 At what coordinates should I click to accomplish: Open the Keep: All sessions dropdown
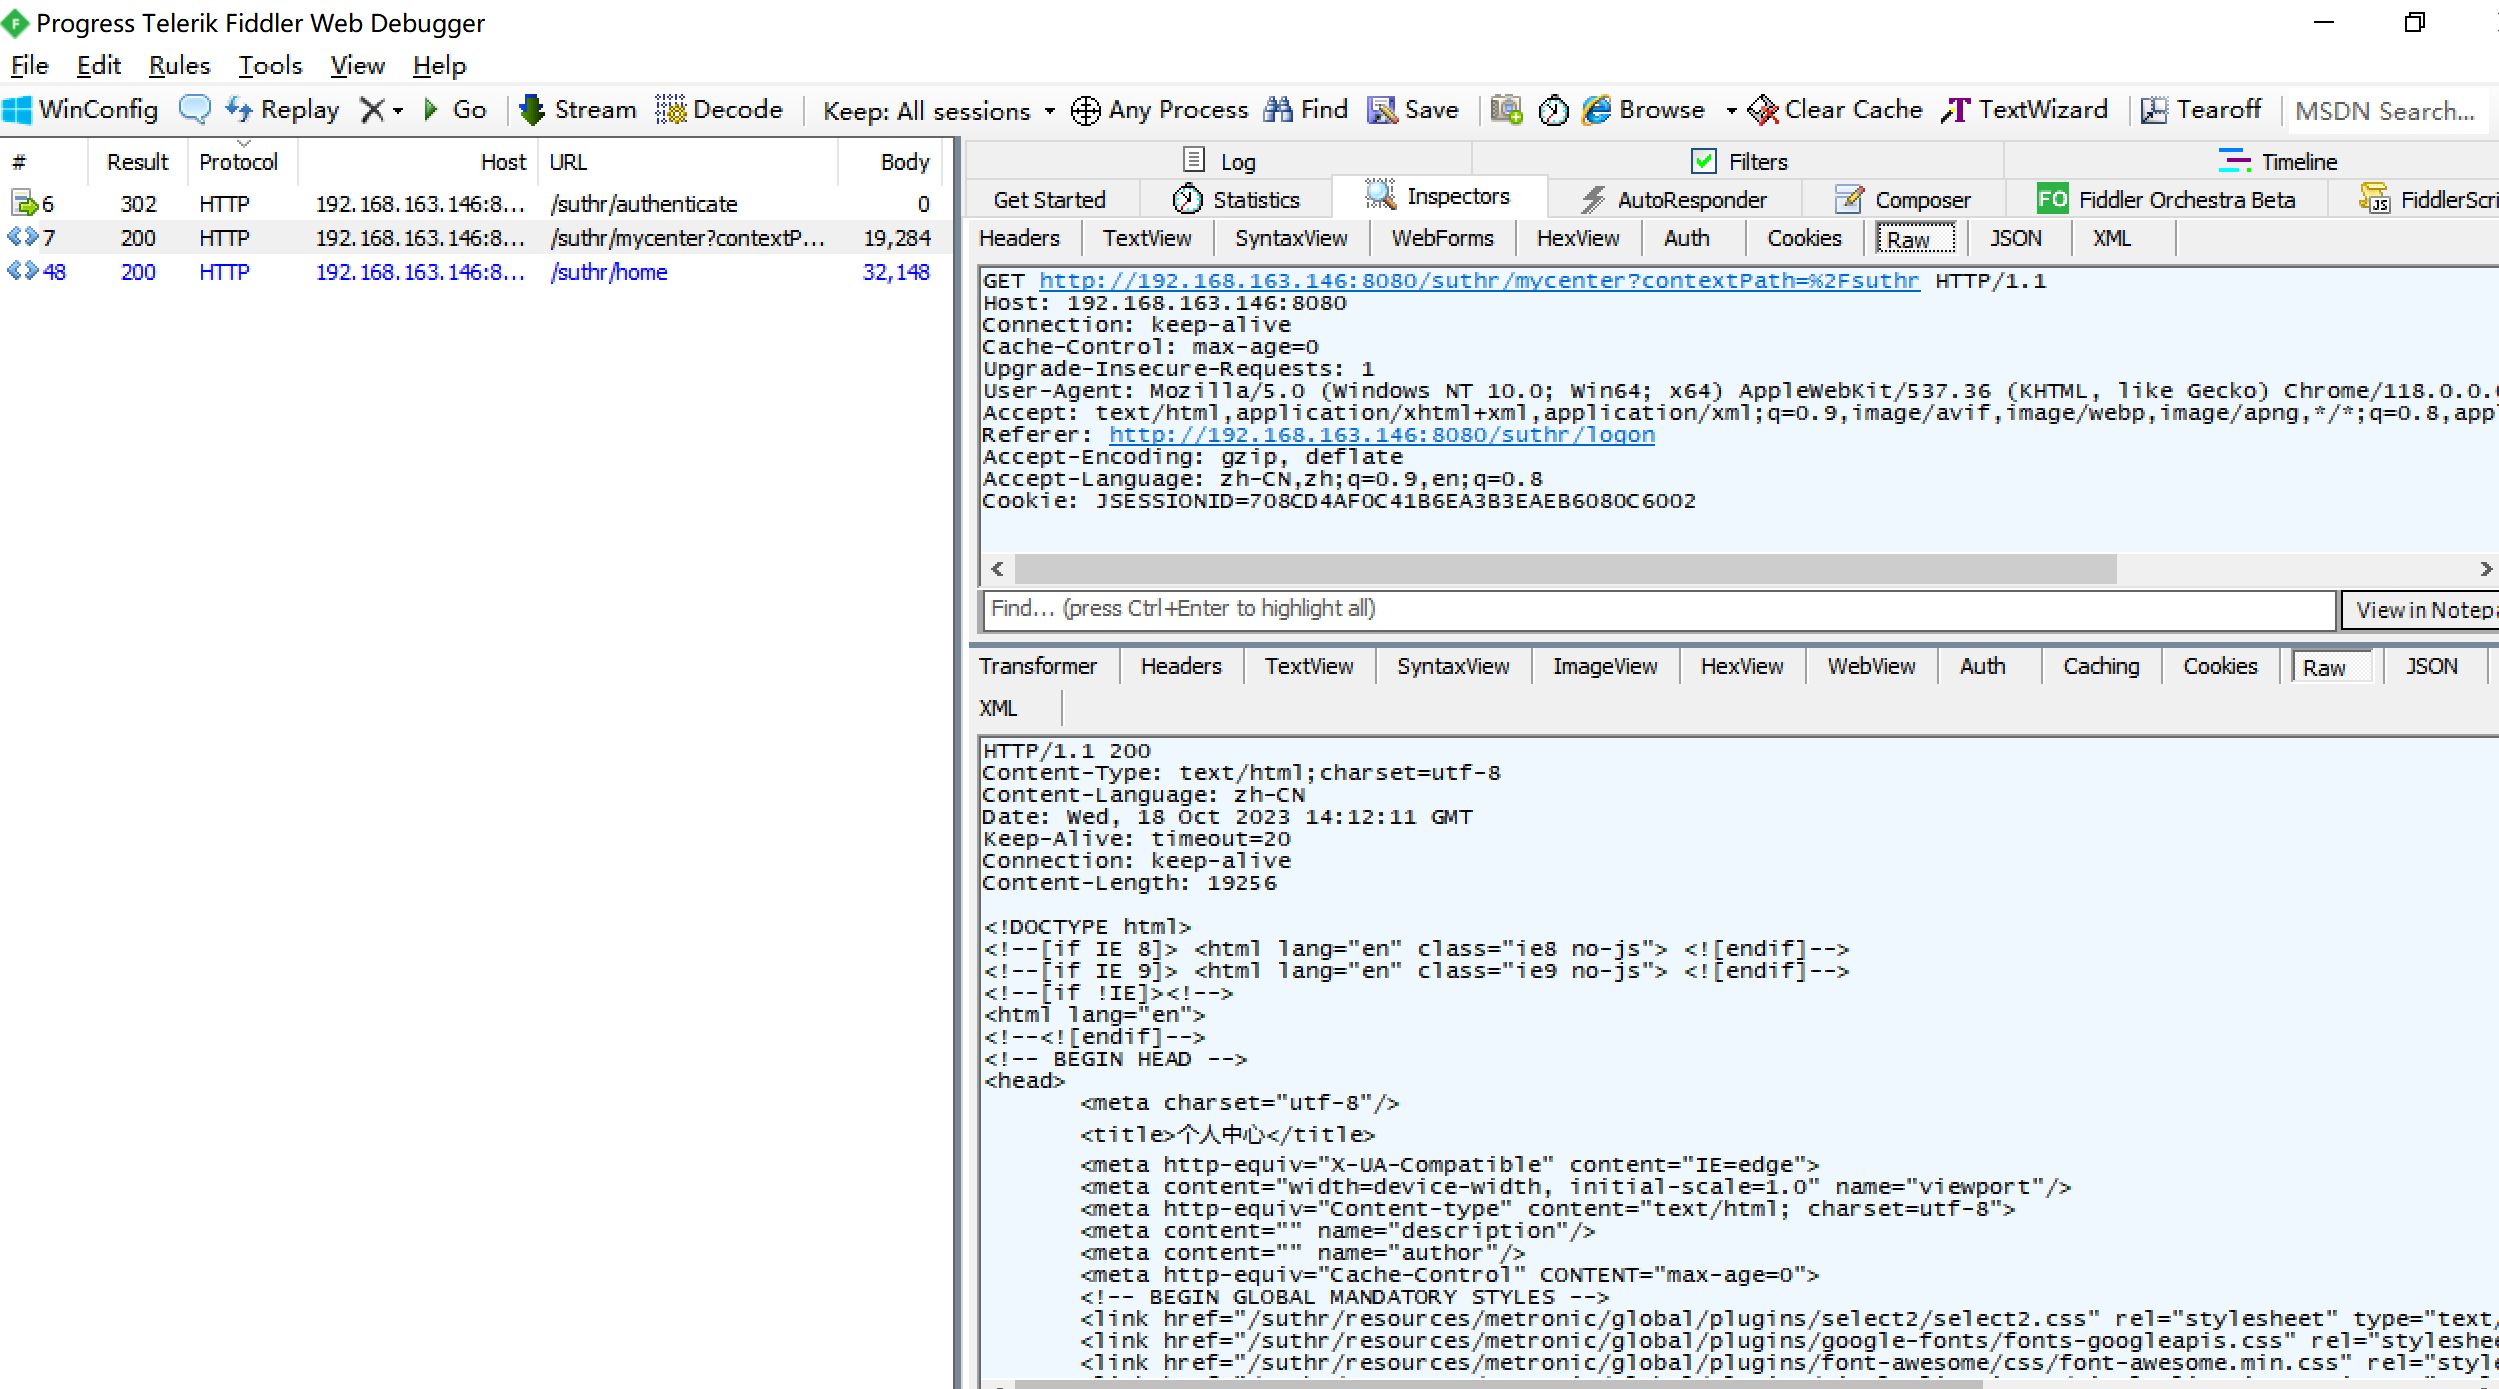point(939,111)
